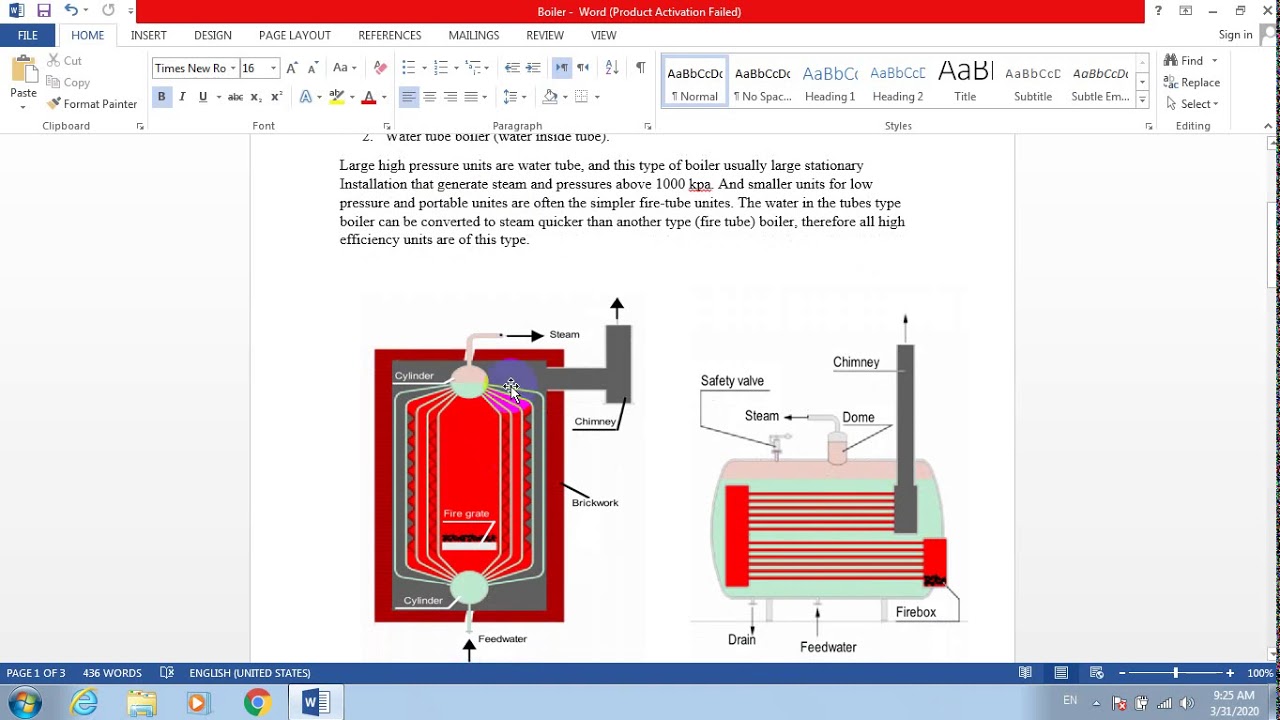Open the Bullets list dropdown arrow
The width and height of the screenshot is (1280, 720).
tap(424, 68)
